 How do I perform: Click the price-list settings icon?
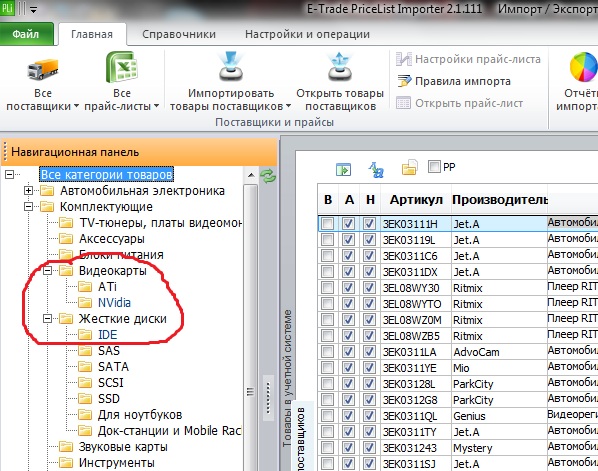point(403,59)
